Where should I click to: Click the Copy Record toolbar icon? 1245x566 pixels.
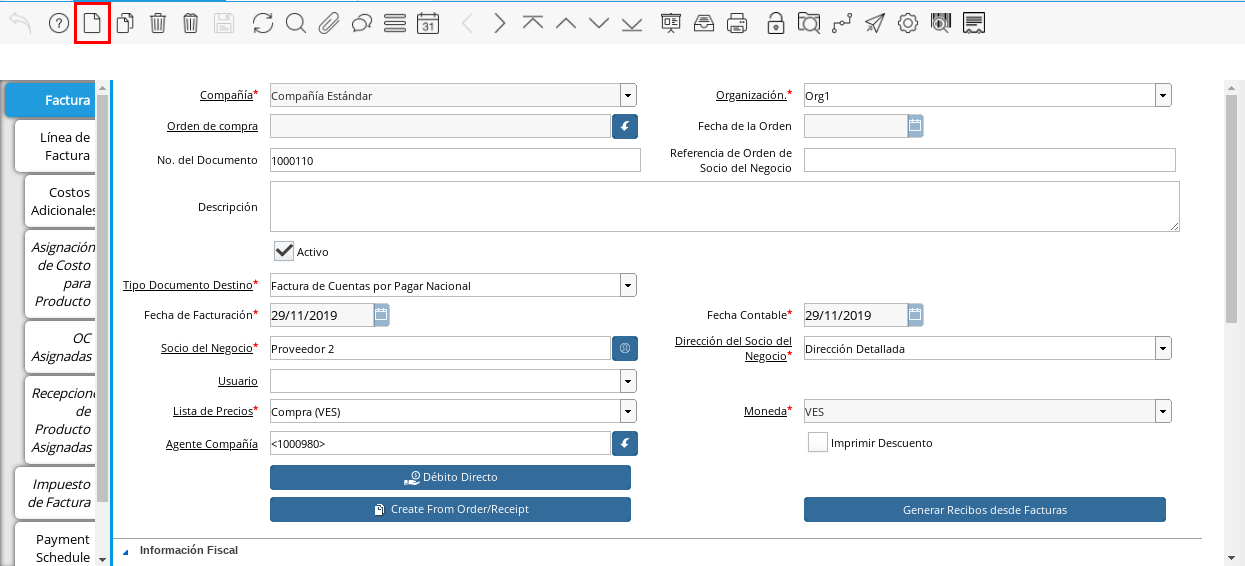point(125,23)
